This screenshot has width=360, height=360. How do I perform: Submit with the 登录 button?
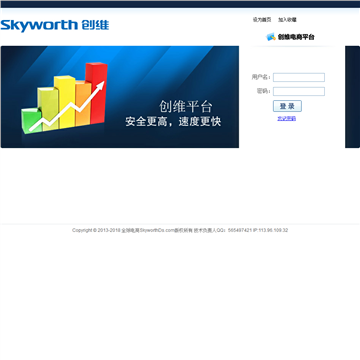pyautogui.click(x=287, y=106)
